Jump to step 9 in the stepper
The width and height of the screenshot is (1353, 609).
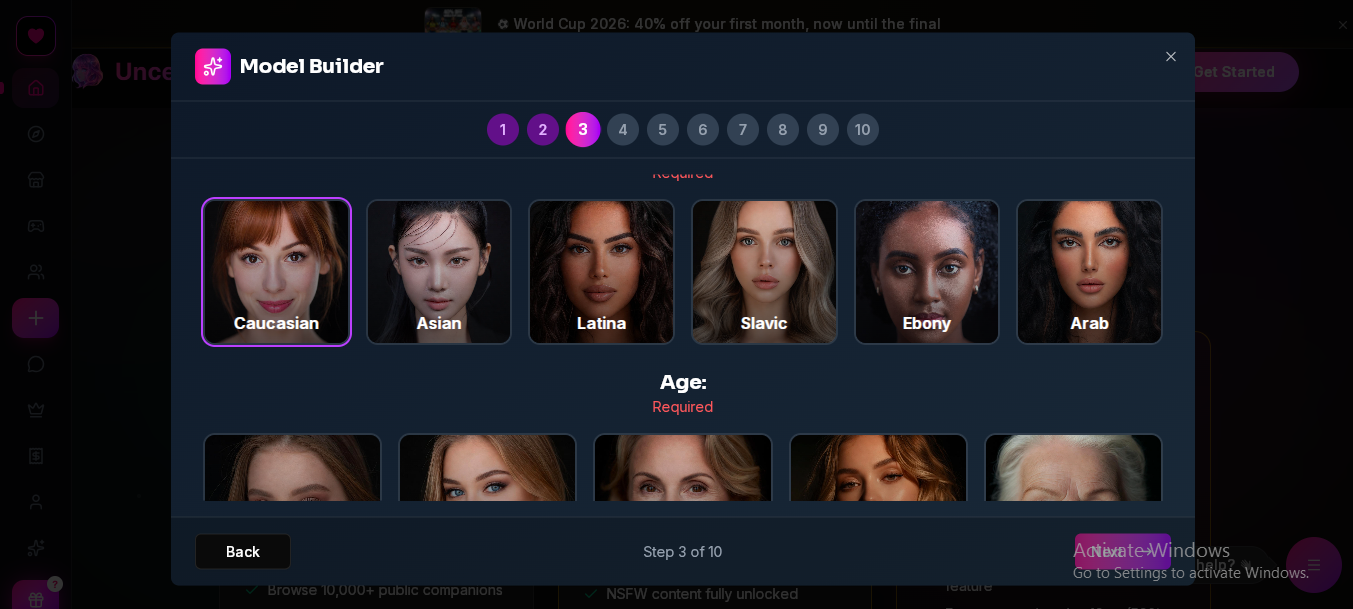coord(823,129)
